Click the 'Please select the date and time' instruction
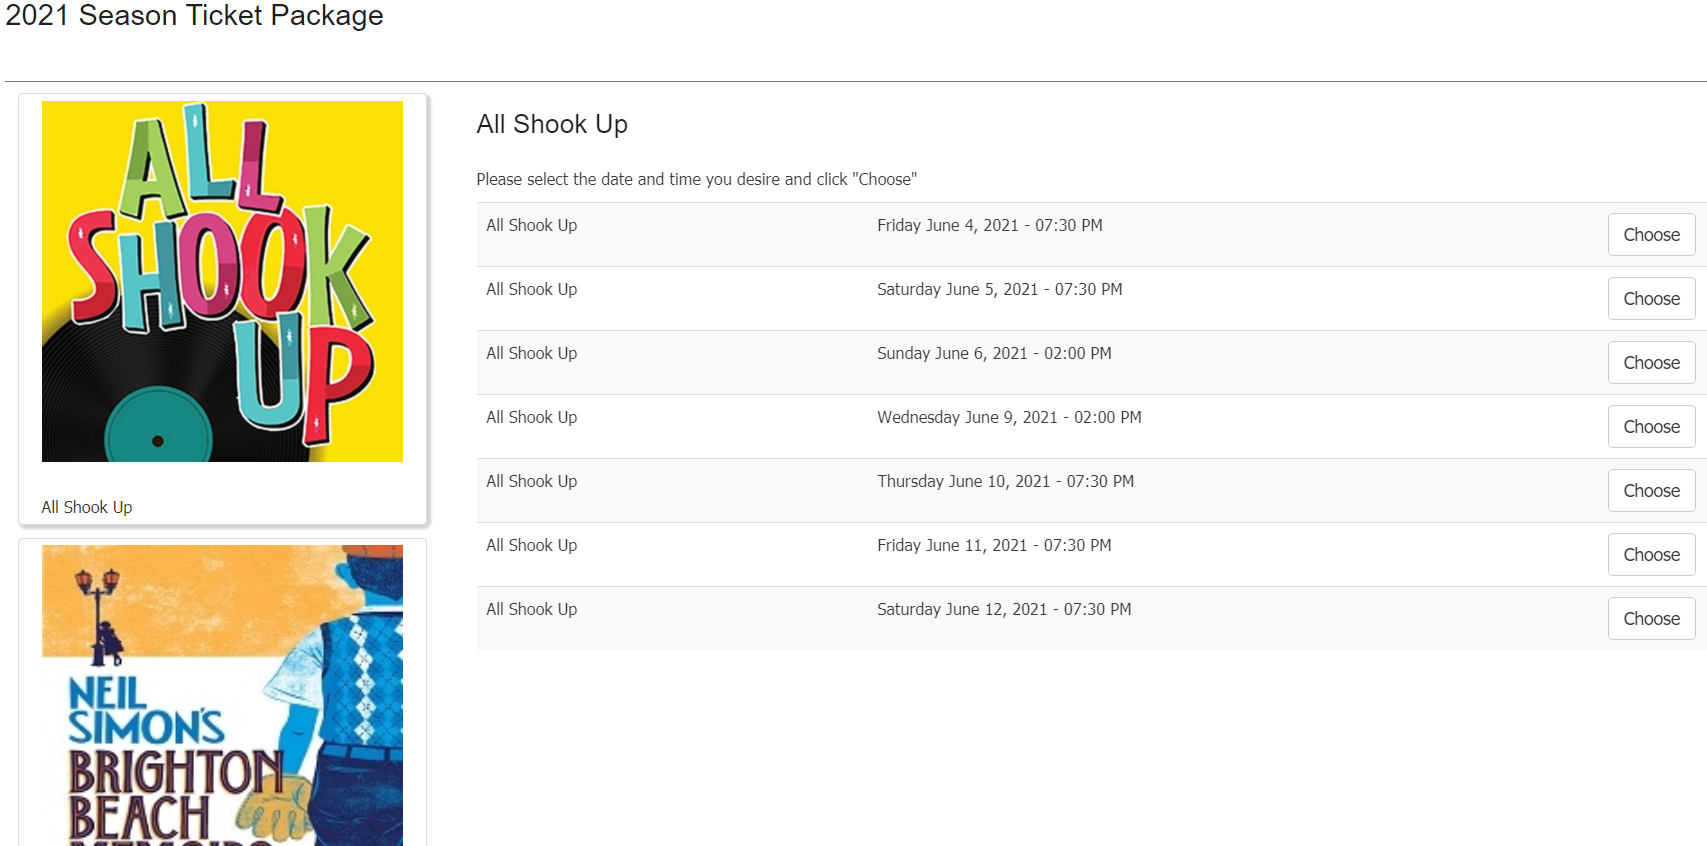Screen dimensions: 1707x846 696,179
